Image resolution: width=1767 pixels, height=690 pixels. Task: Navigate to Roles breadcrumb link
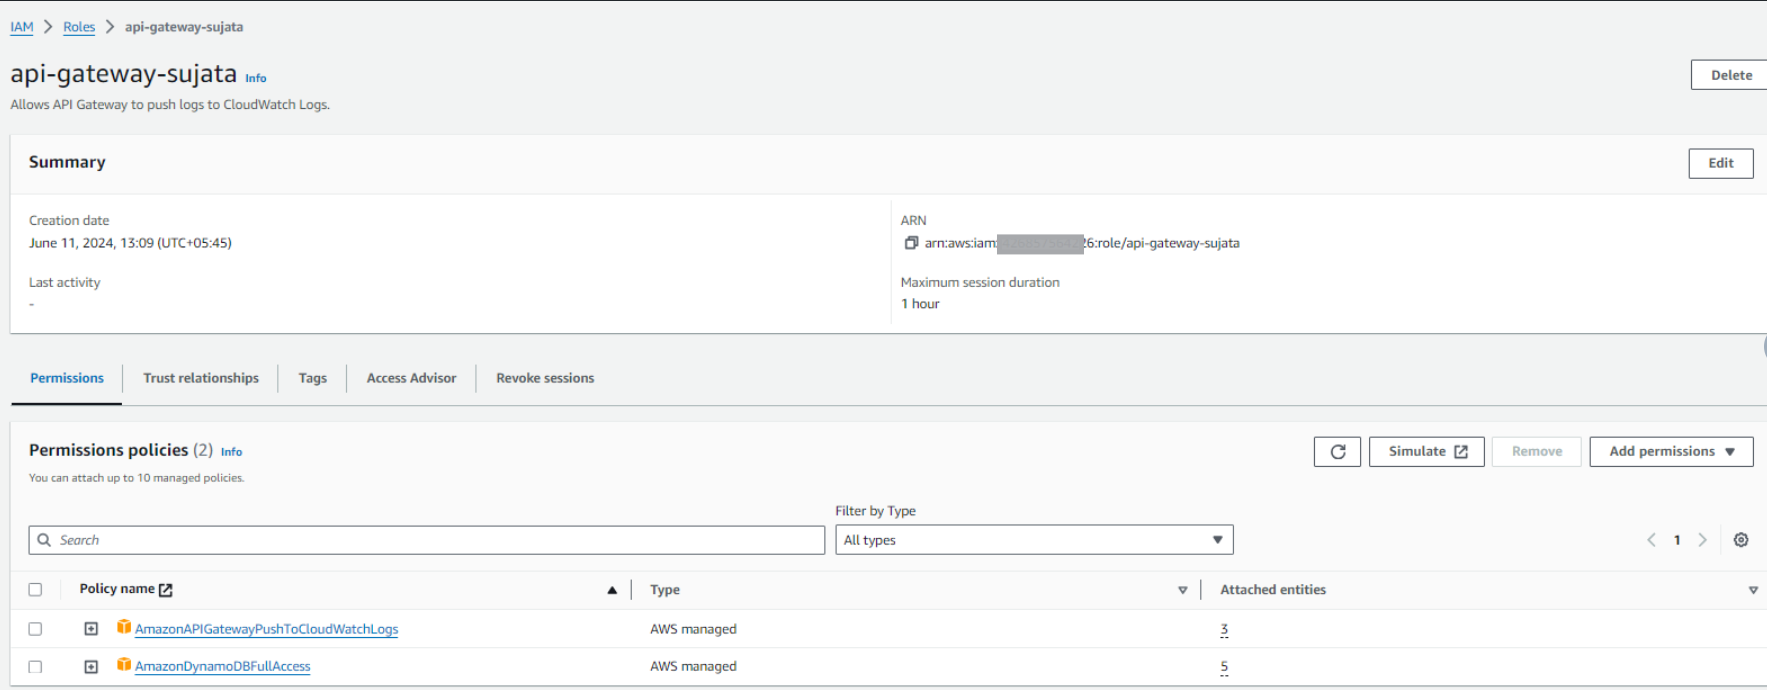click(x=79, y=27)
